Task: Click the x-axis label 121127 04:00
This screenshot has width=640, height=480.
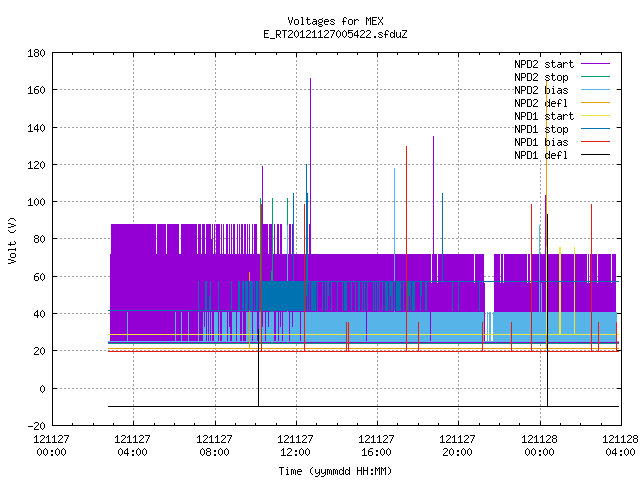Action: click(133, 446)
